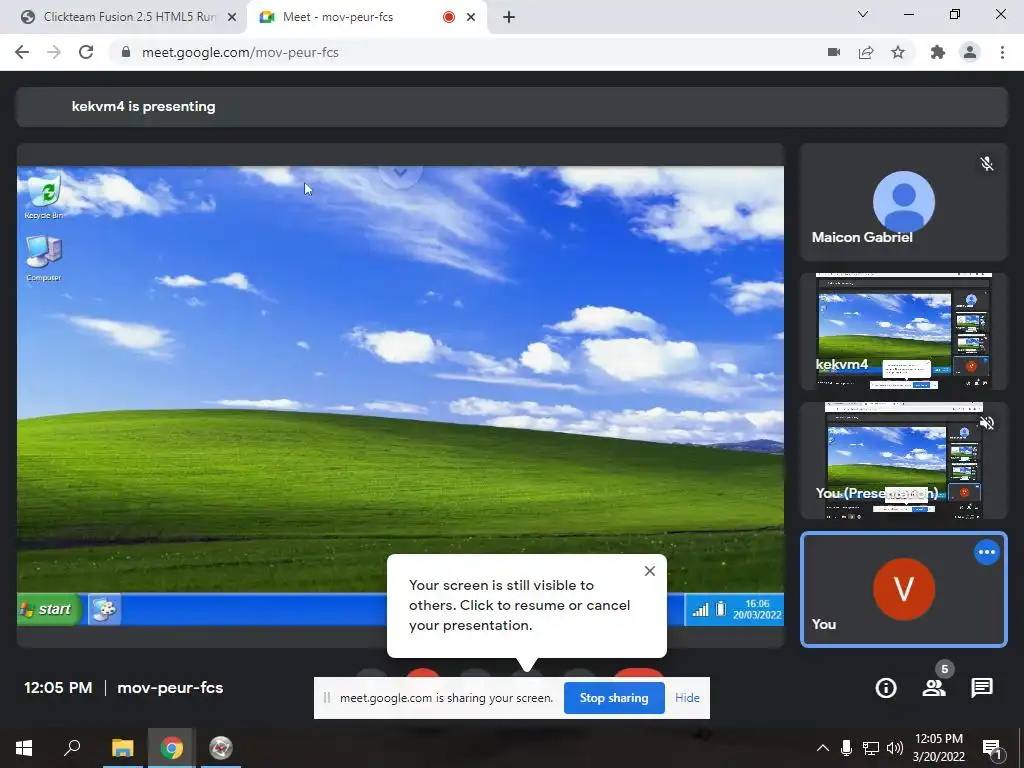Expand the chevron atop the shared screen
Viewport: 1024px width, 768px height.
(x=400, y=173)
